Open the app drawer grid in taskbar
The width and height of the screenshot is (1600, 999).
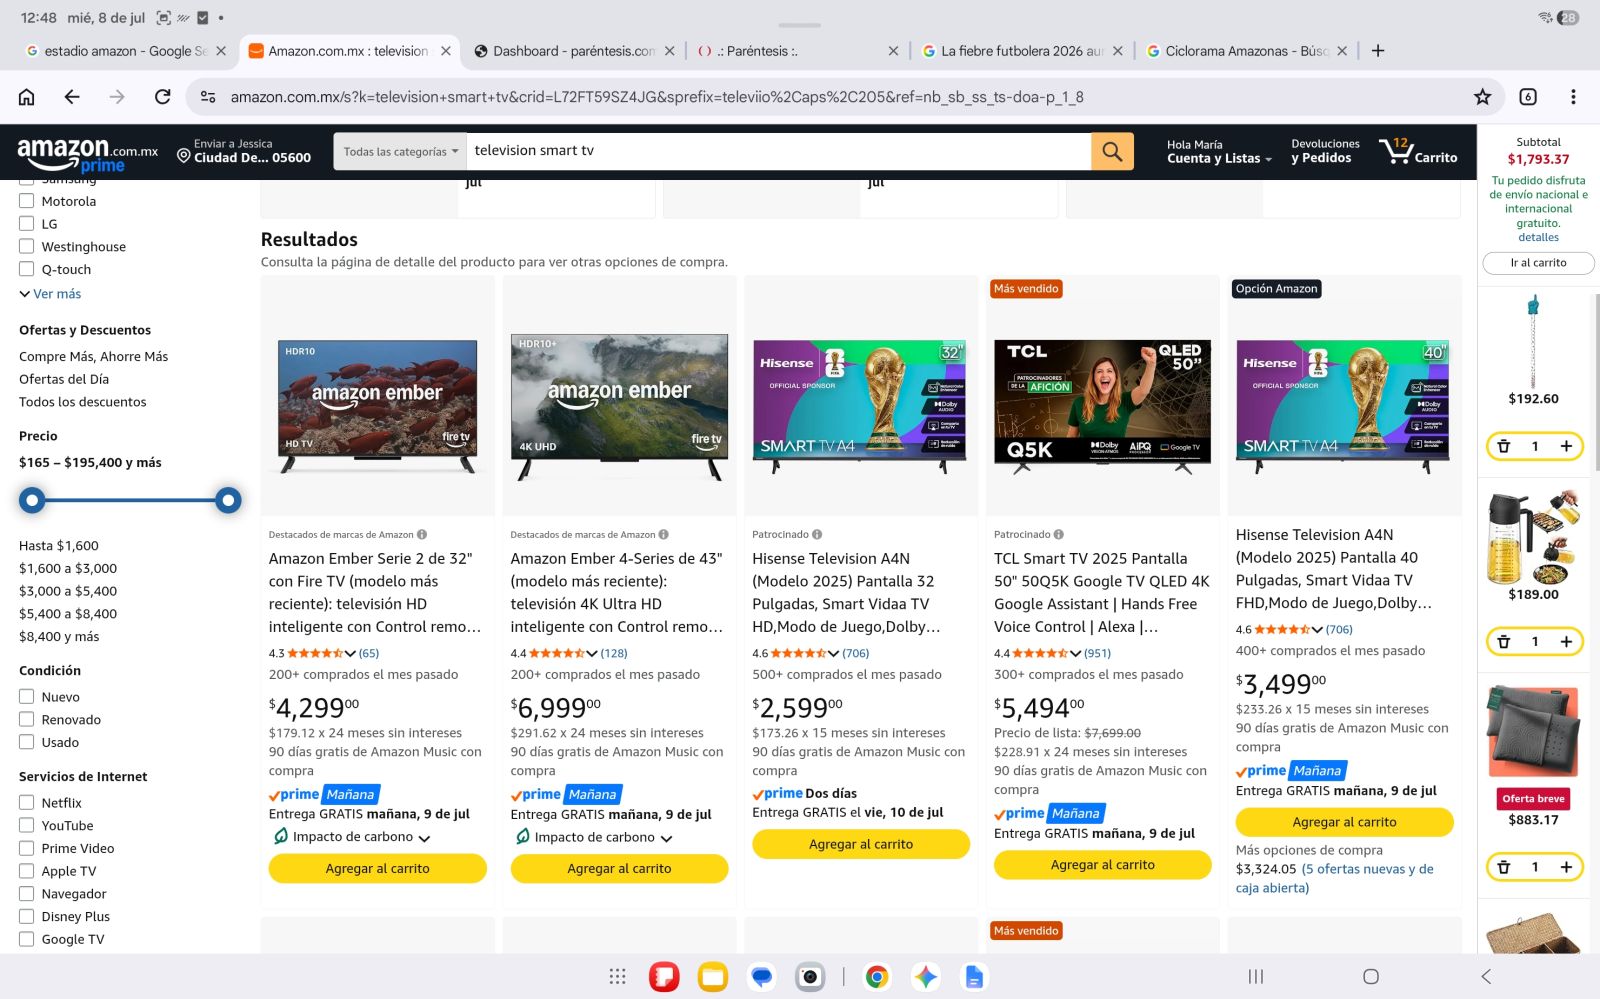[x=617, y=977]
